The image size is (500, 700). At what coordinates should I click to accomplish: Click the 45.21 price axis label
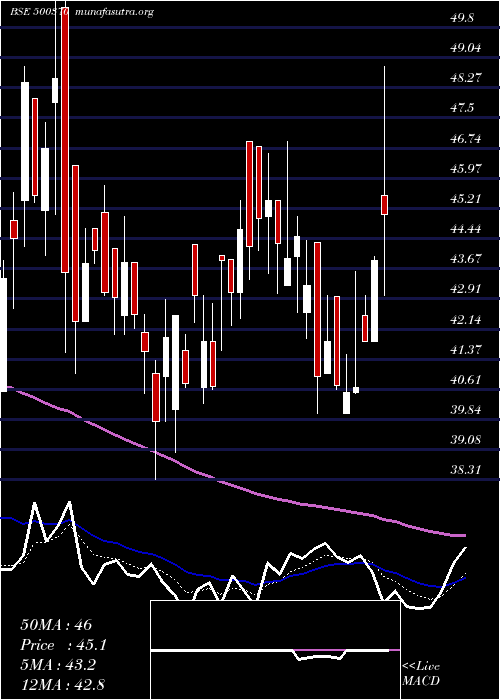tap(466, 198)
